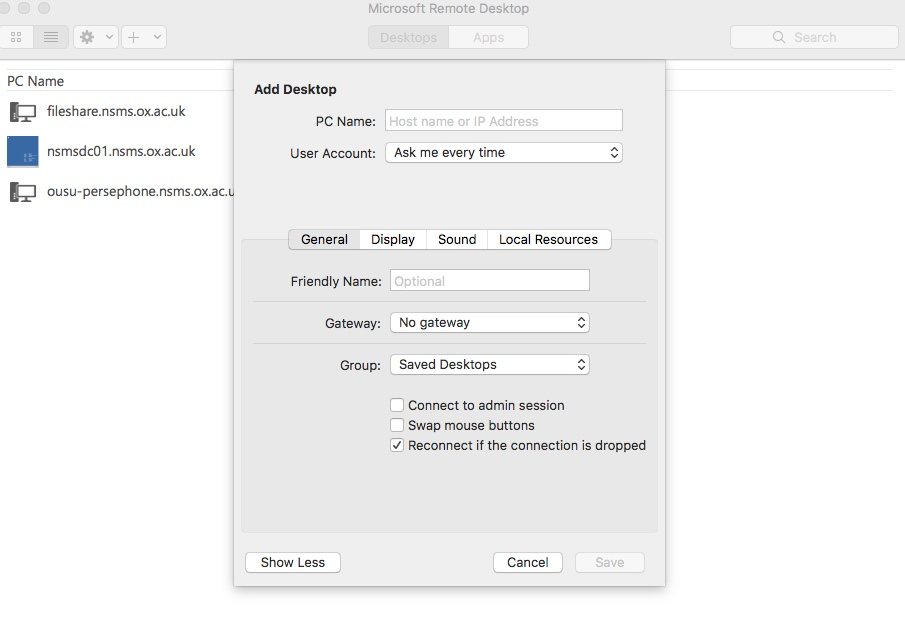Open the Local Resources tab
Screen dimensions: 905x635
pyautogui.click(x=548, y=240)
